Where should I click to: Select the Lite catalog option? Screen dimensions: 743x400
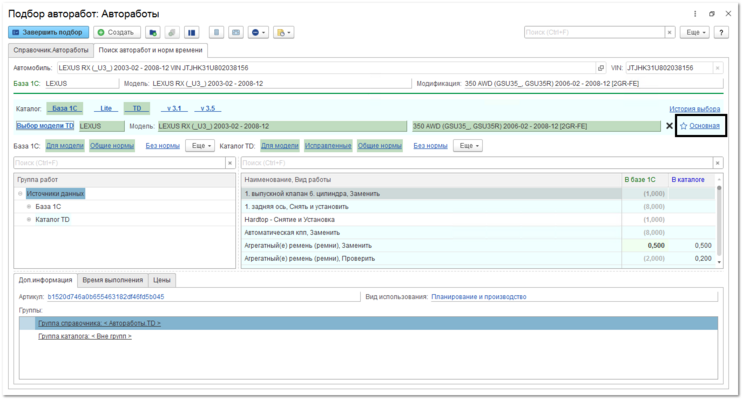(x=106, y=109)
